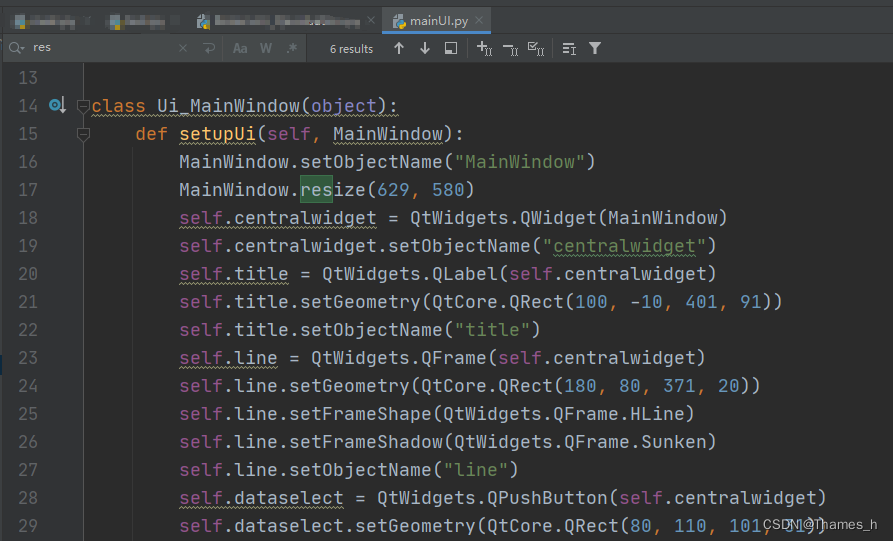This screenshot has height=541, width=893.
Task: Click QtWidgets.QWidget on line 18
Action: 503,218
